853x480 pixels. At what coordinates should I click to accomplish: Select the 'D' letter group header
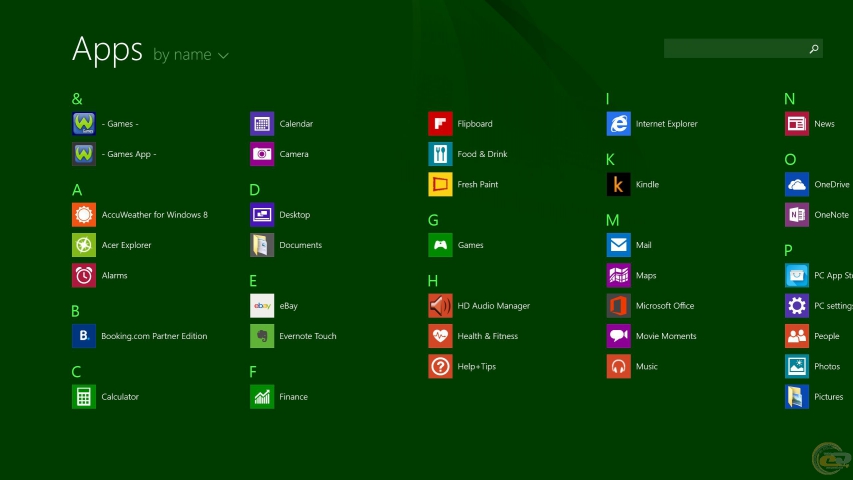point(254,190)
